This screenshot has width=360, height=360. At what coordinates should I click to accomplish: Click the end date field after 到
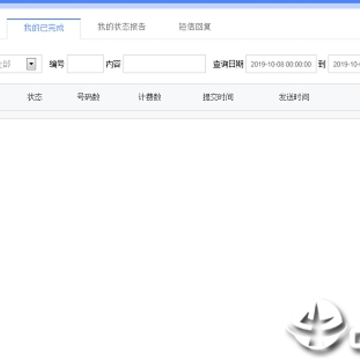pos(344,64)
